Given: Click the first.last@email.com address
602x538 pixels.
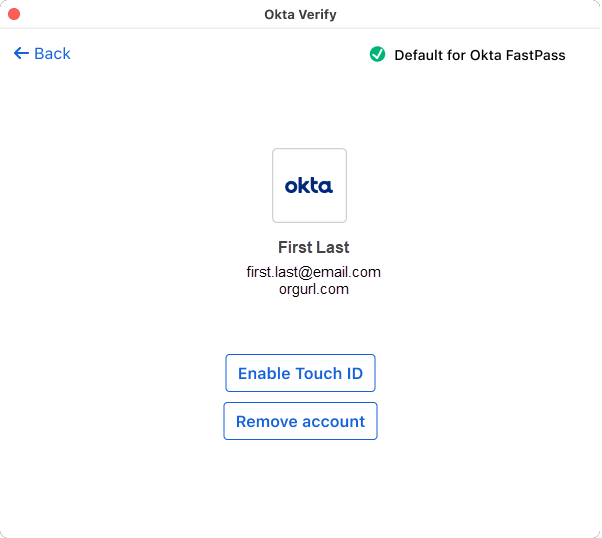Looking at the screenshot, I should (x=313, y=272).
